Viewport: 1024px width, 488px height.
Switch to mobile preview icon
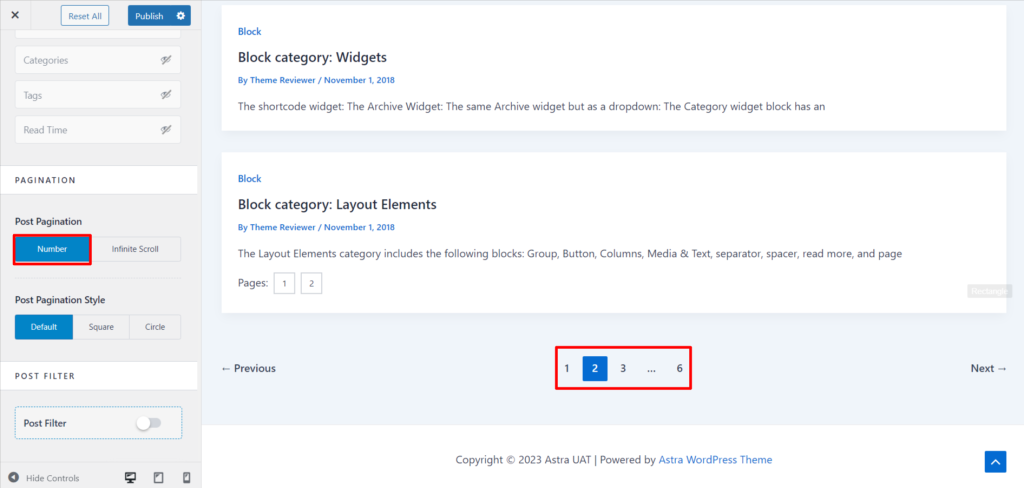pyautogui.click(x=186, y=478)
